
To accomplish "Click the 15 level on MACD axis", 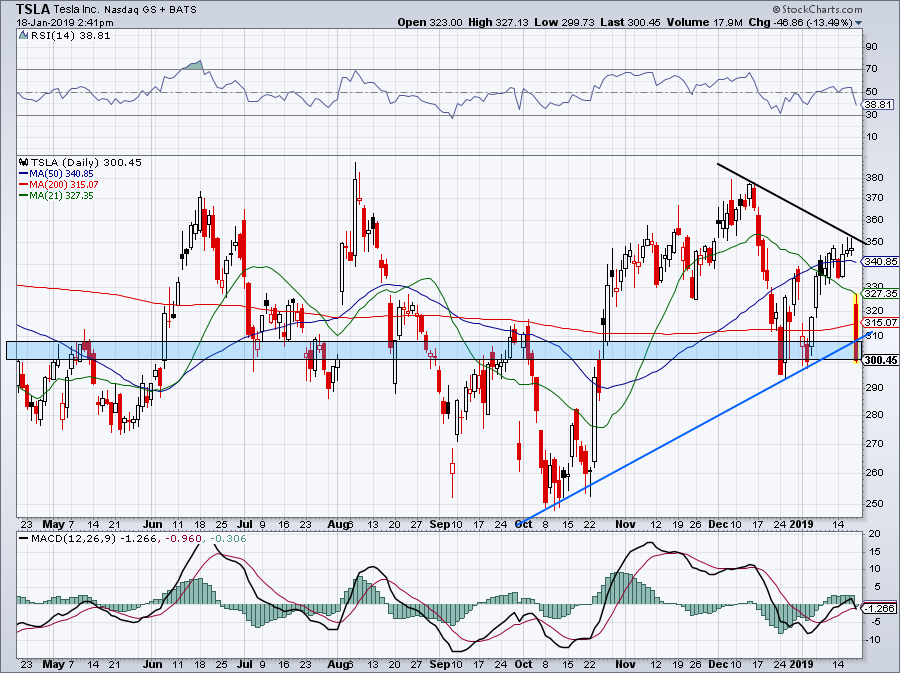I will (x=875, y=551).
